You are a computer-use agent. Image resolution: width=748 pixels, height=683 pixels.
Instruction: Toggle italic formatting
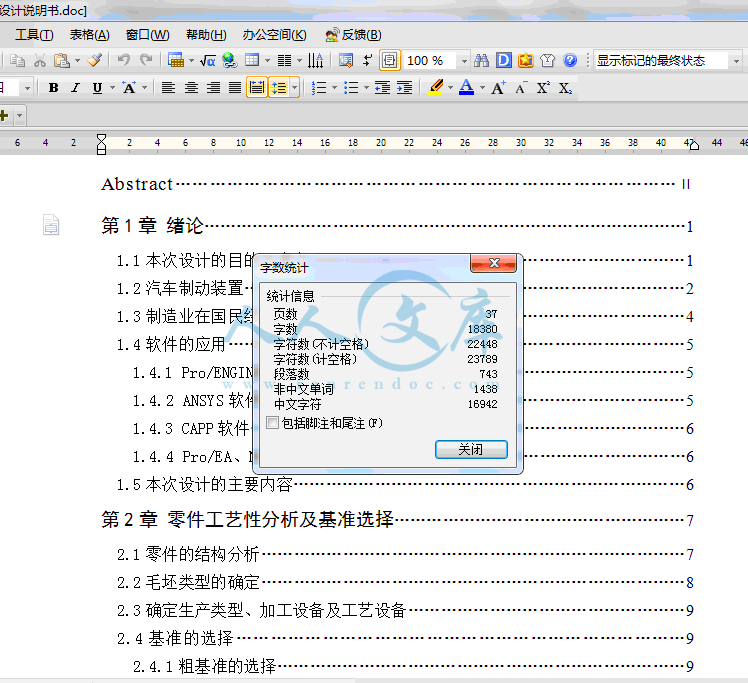point(75,88)
